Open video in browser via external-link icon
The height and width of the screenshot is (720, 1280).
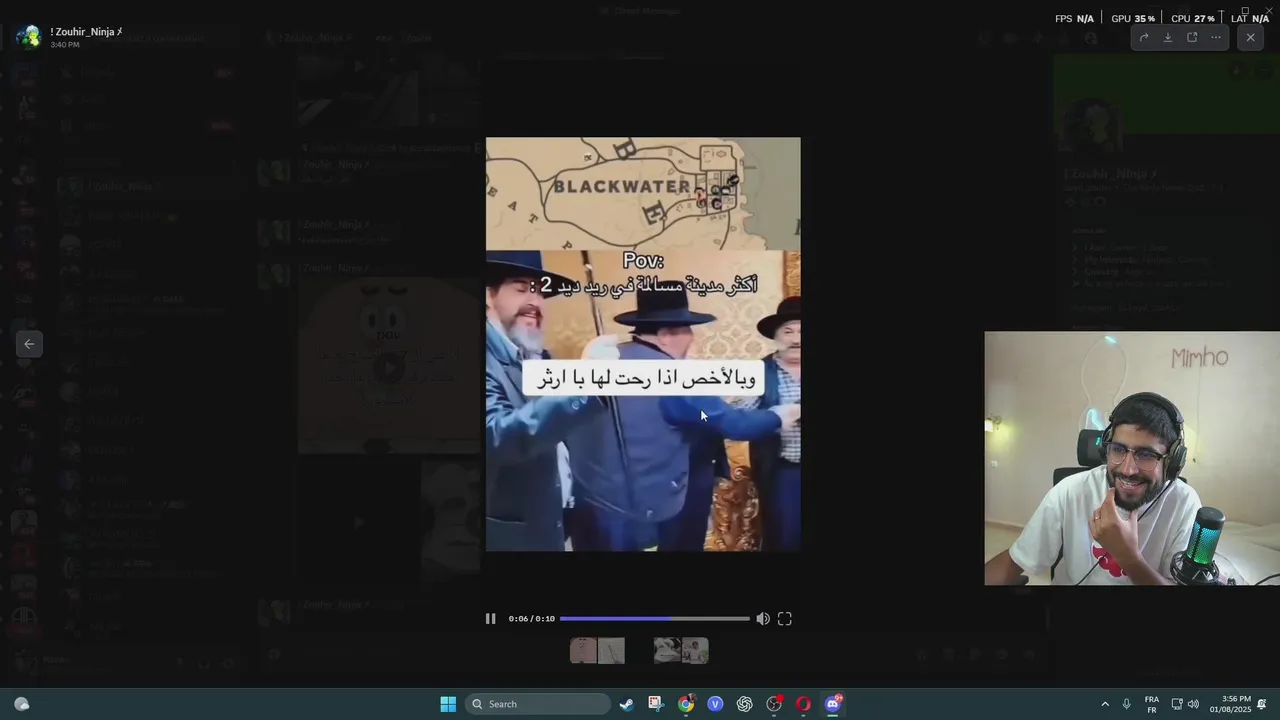pyautogui.click(x=1192, y=37)
